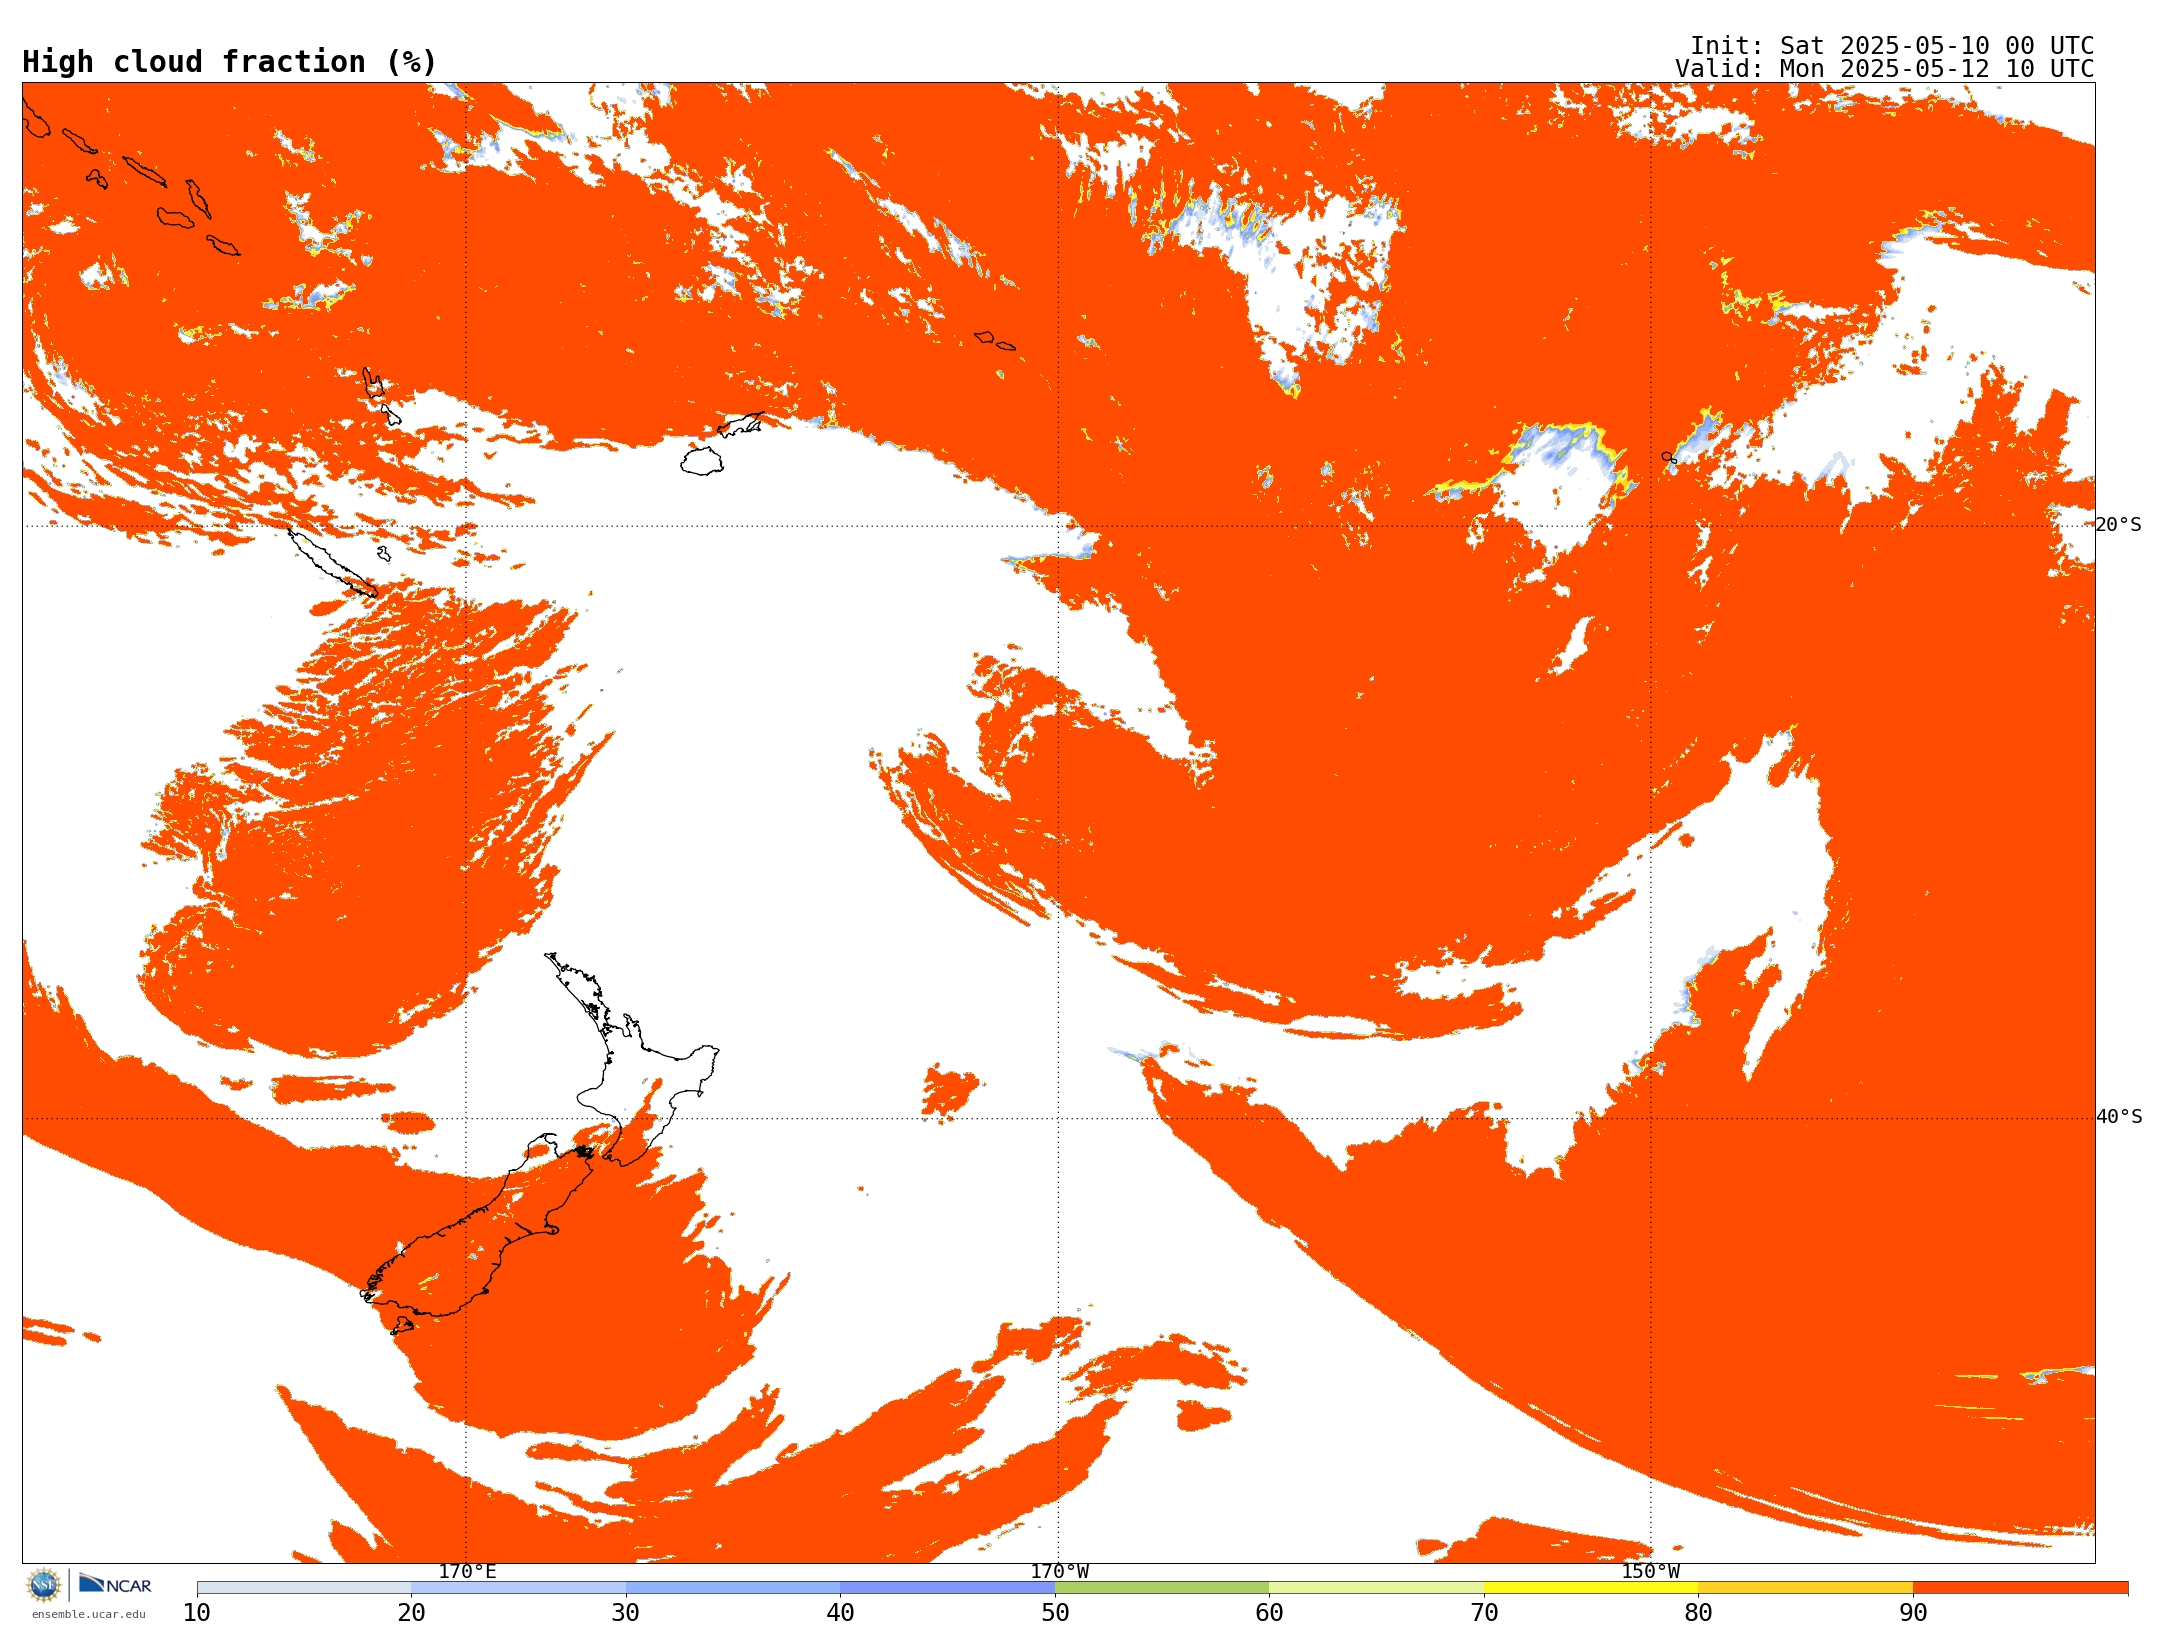Click the pale gray 10–20 colorbar segment

pyautogui.click(x=304, y=1588)
